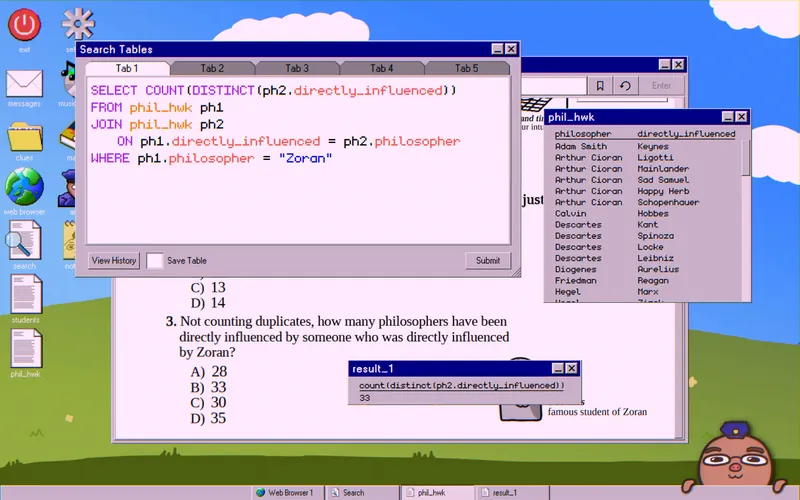
Task: Select answer D) 14 on the web page
Action: tap(208, 303)
